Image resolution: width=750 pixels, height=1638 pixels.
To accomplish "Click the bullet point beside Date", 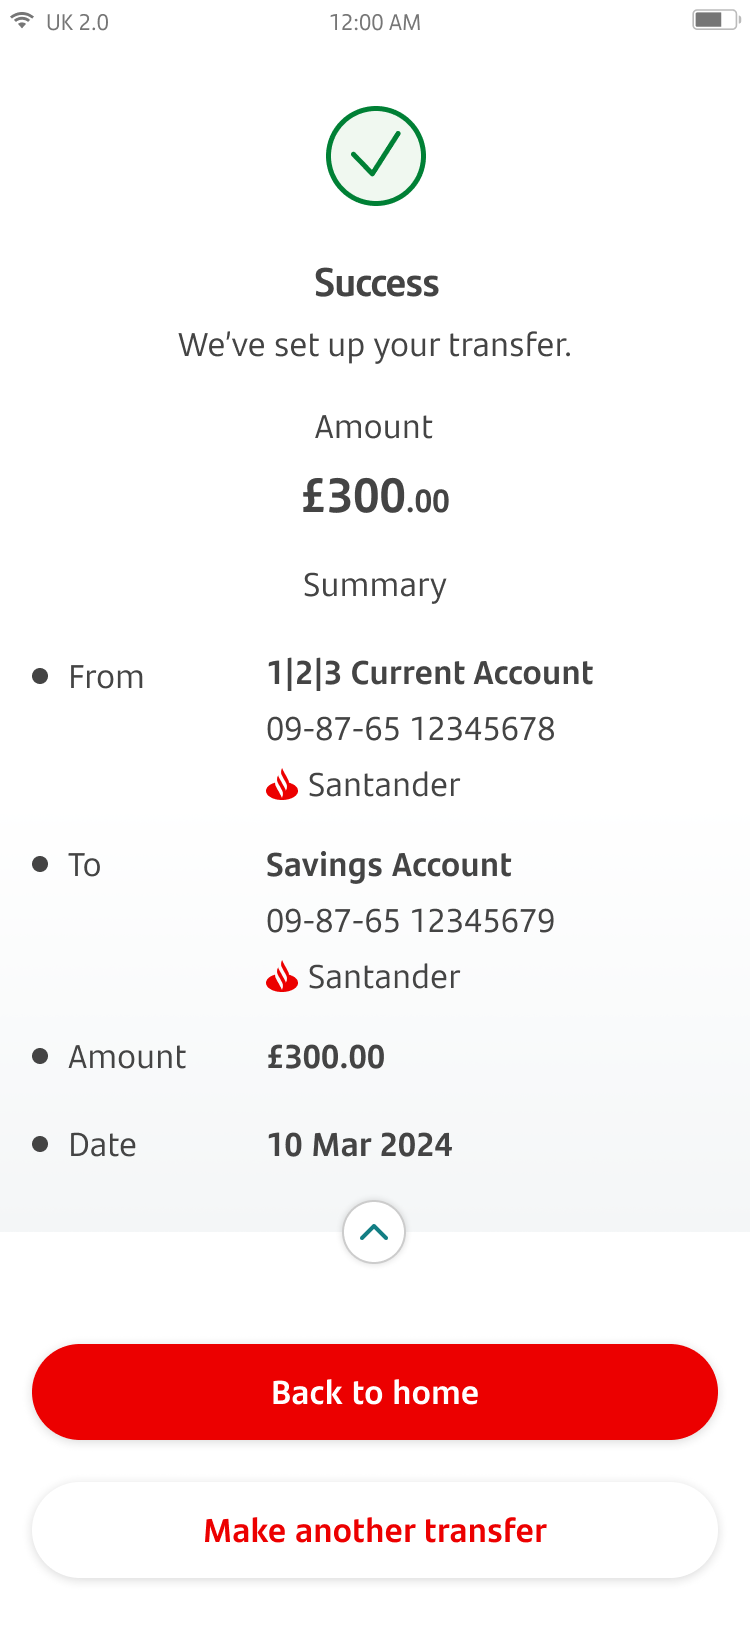I will point(40,1144).
